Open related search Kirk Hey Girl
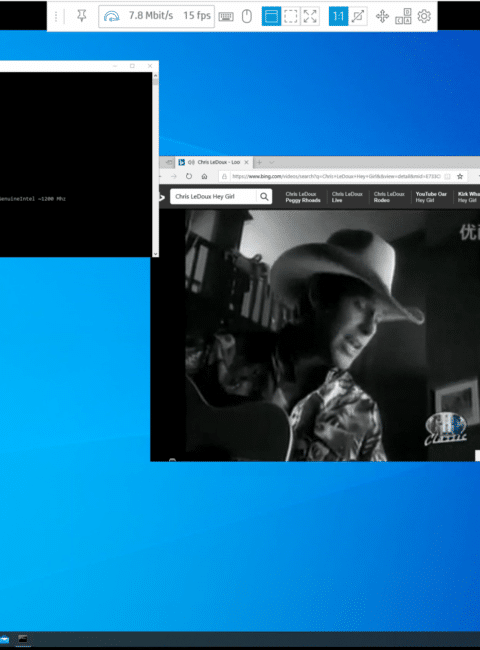The height and width of the screenshot is (650, 480). pos(468,197)
